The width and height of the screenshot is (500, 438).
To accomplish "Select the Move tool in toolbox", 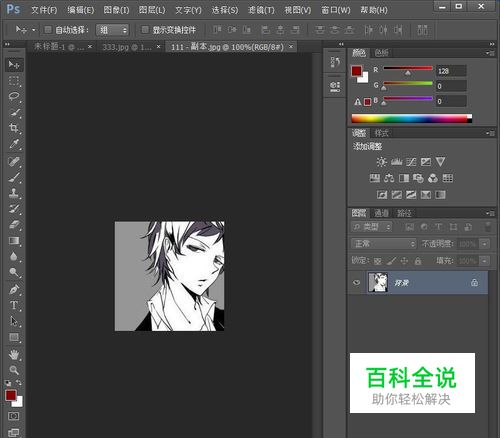I will click(14, 65).
